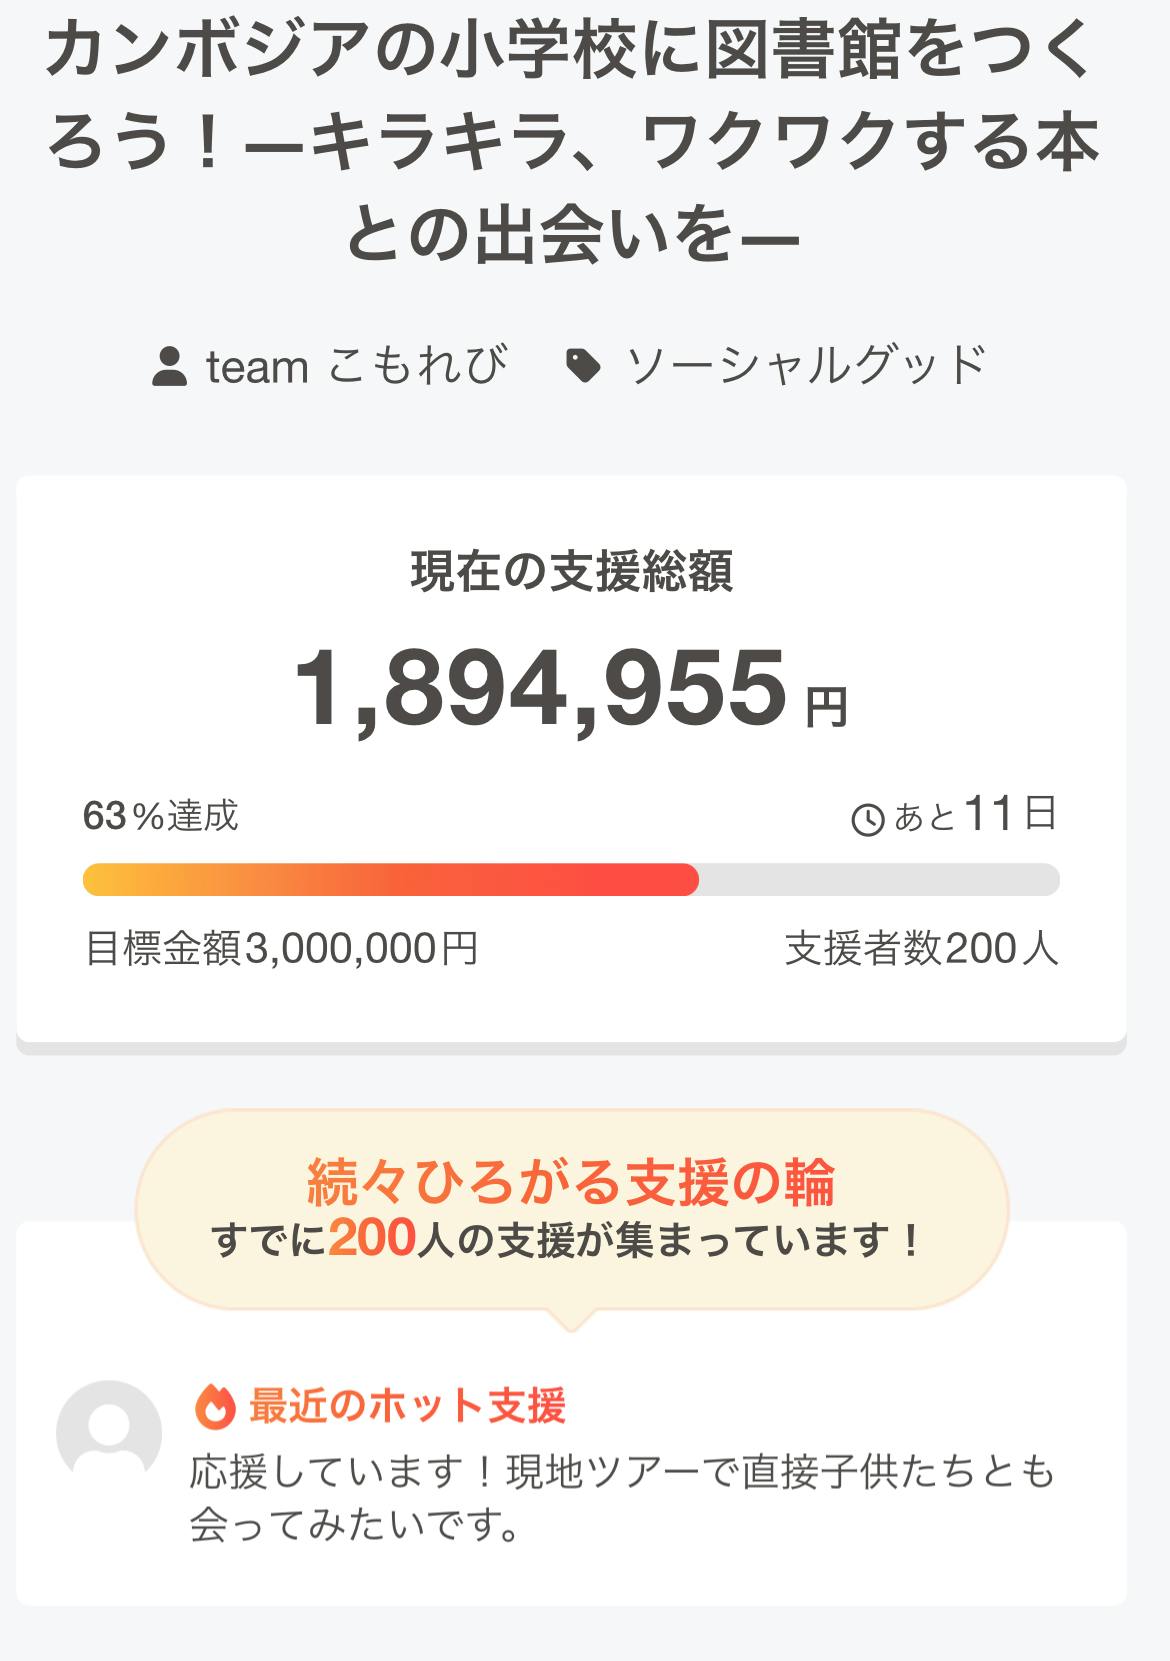The height and width of the screenshot is (1661, 1170).
Task: Click the 続々ひろがる支援の輪 banner heading
Action: (x=571, y=1182)
